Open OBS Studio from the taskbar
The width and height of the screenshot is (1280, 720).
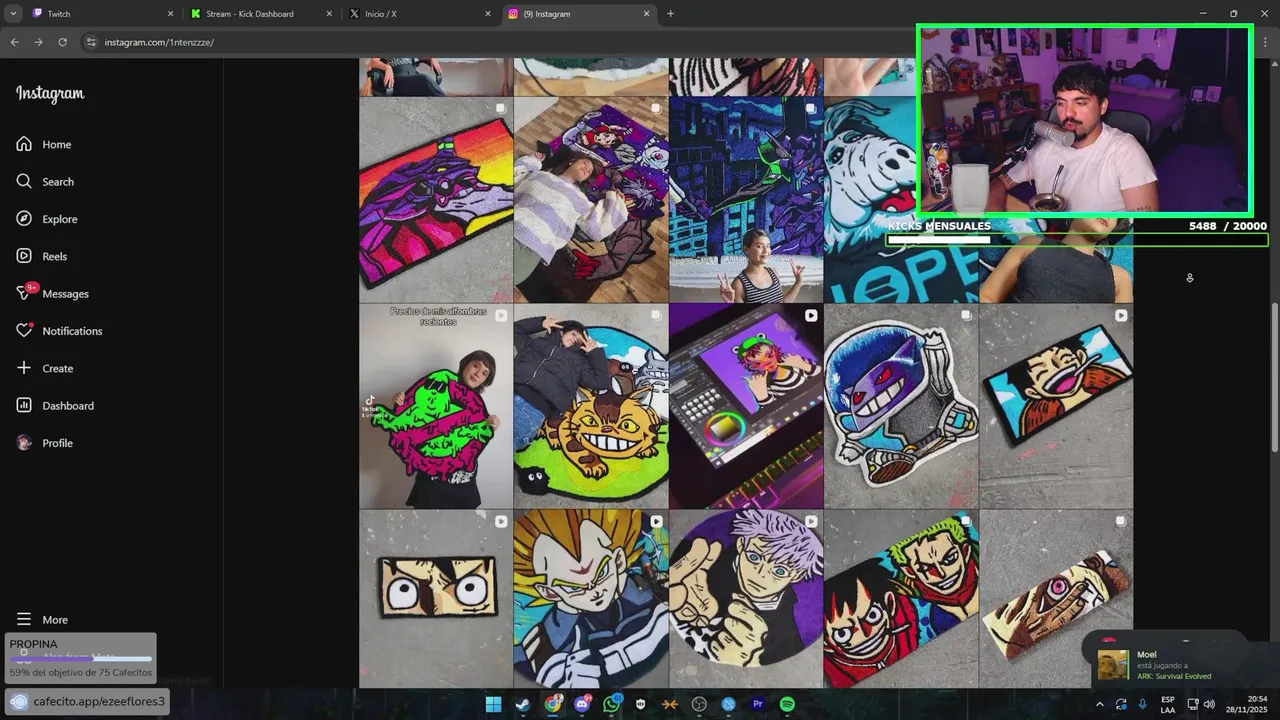point(699,704)
